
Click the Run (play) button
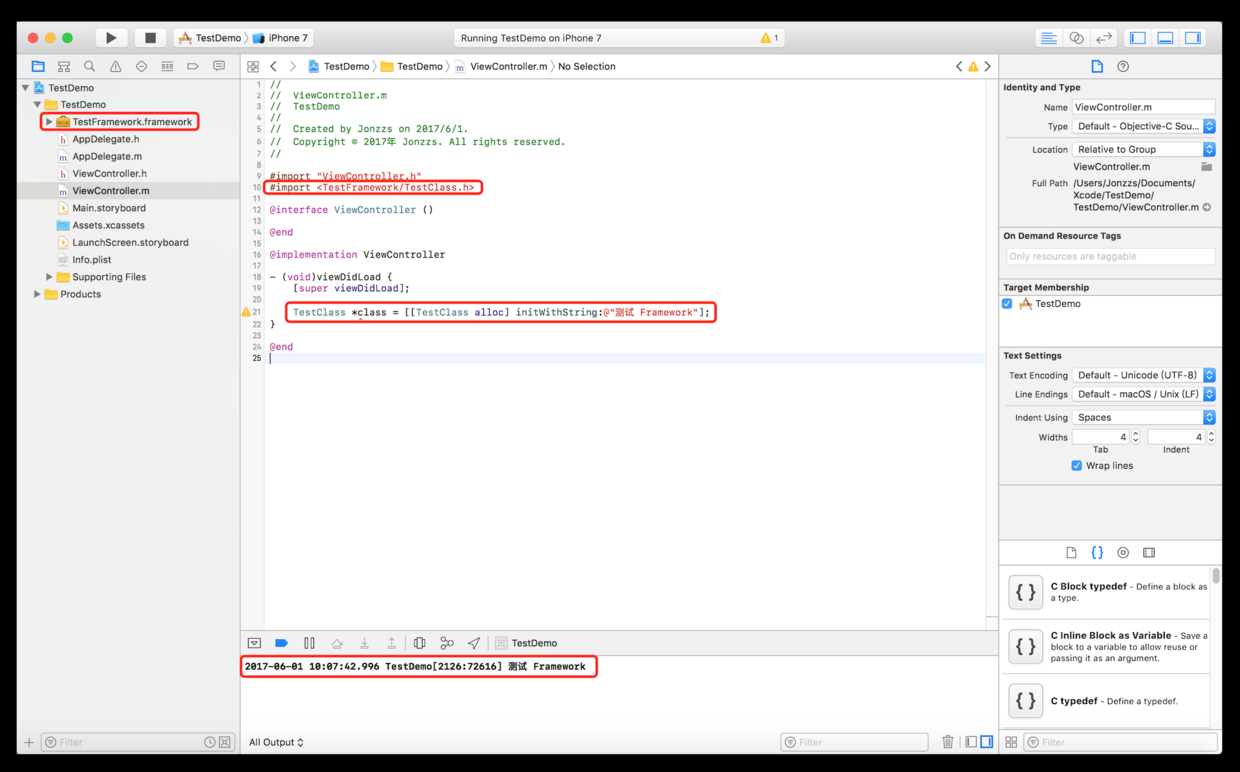[111, 38]
